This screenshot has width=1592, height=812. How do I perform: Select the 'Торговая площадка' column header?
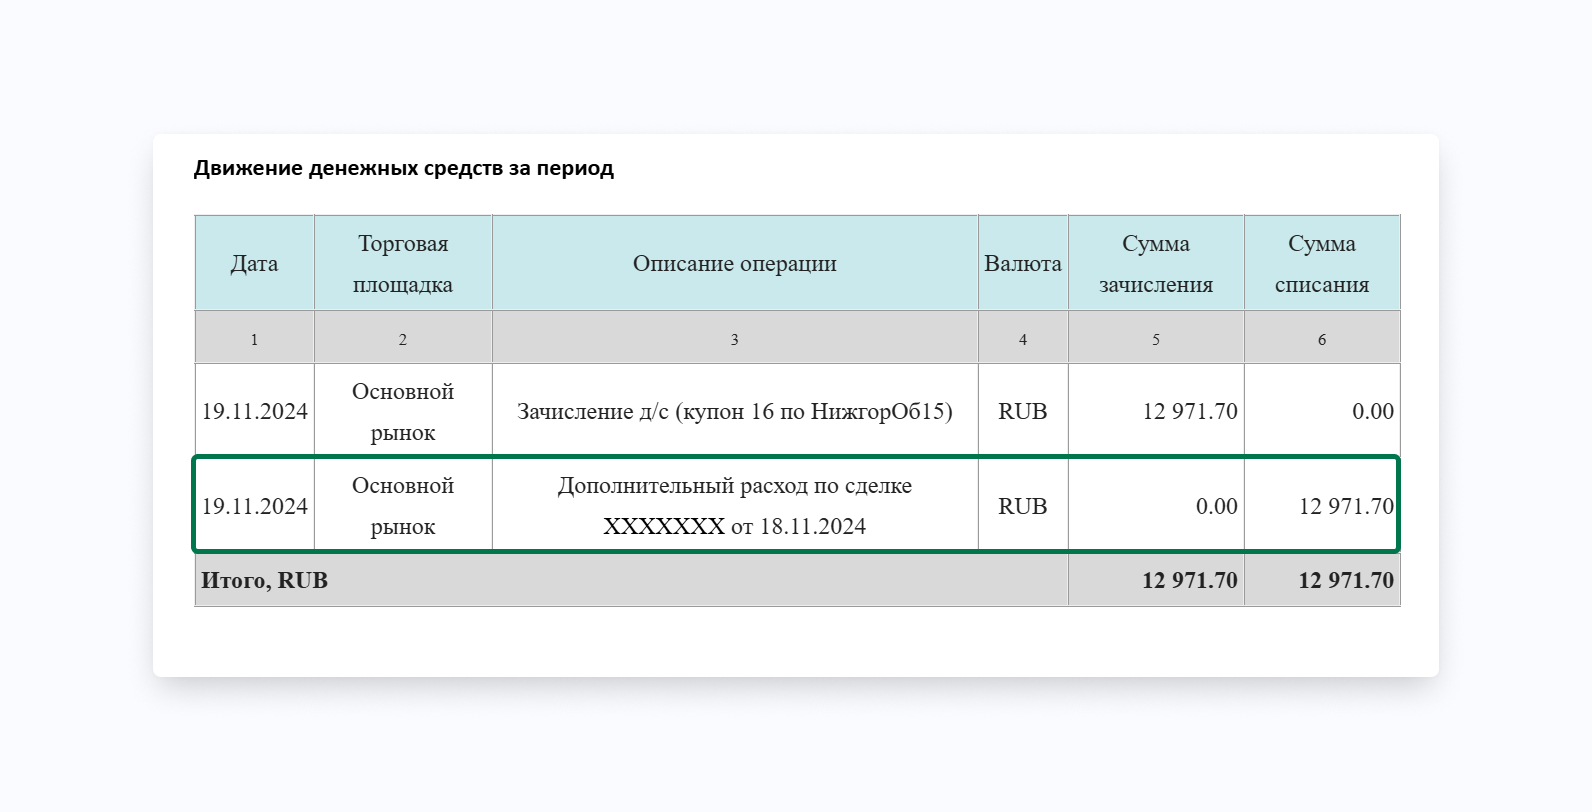[403, 263]
